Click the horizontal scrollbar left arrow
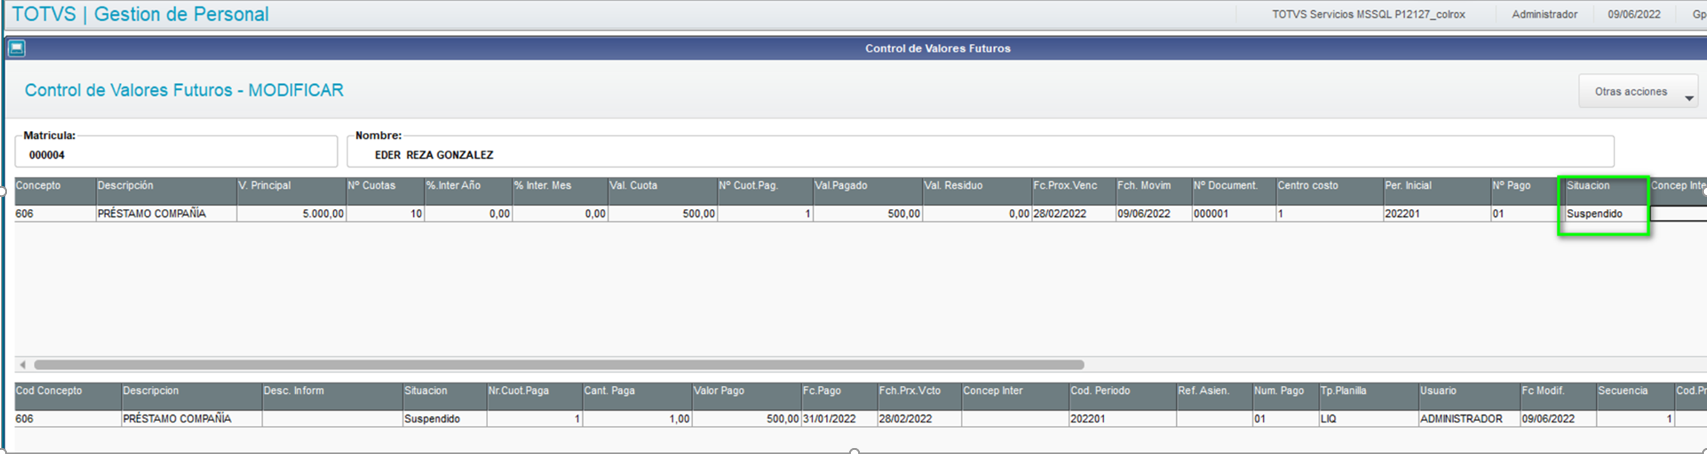 tap(23, 365)
